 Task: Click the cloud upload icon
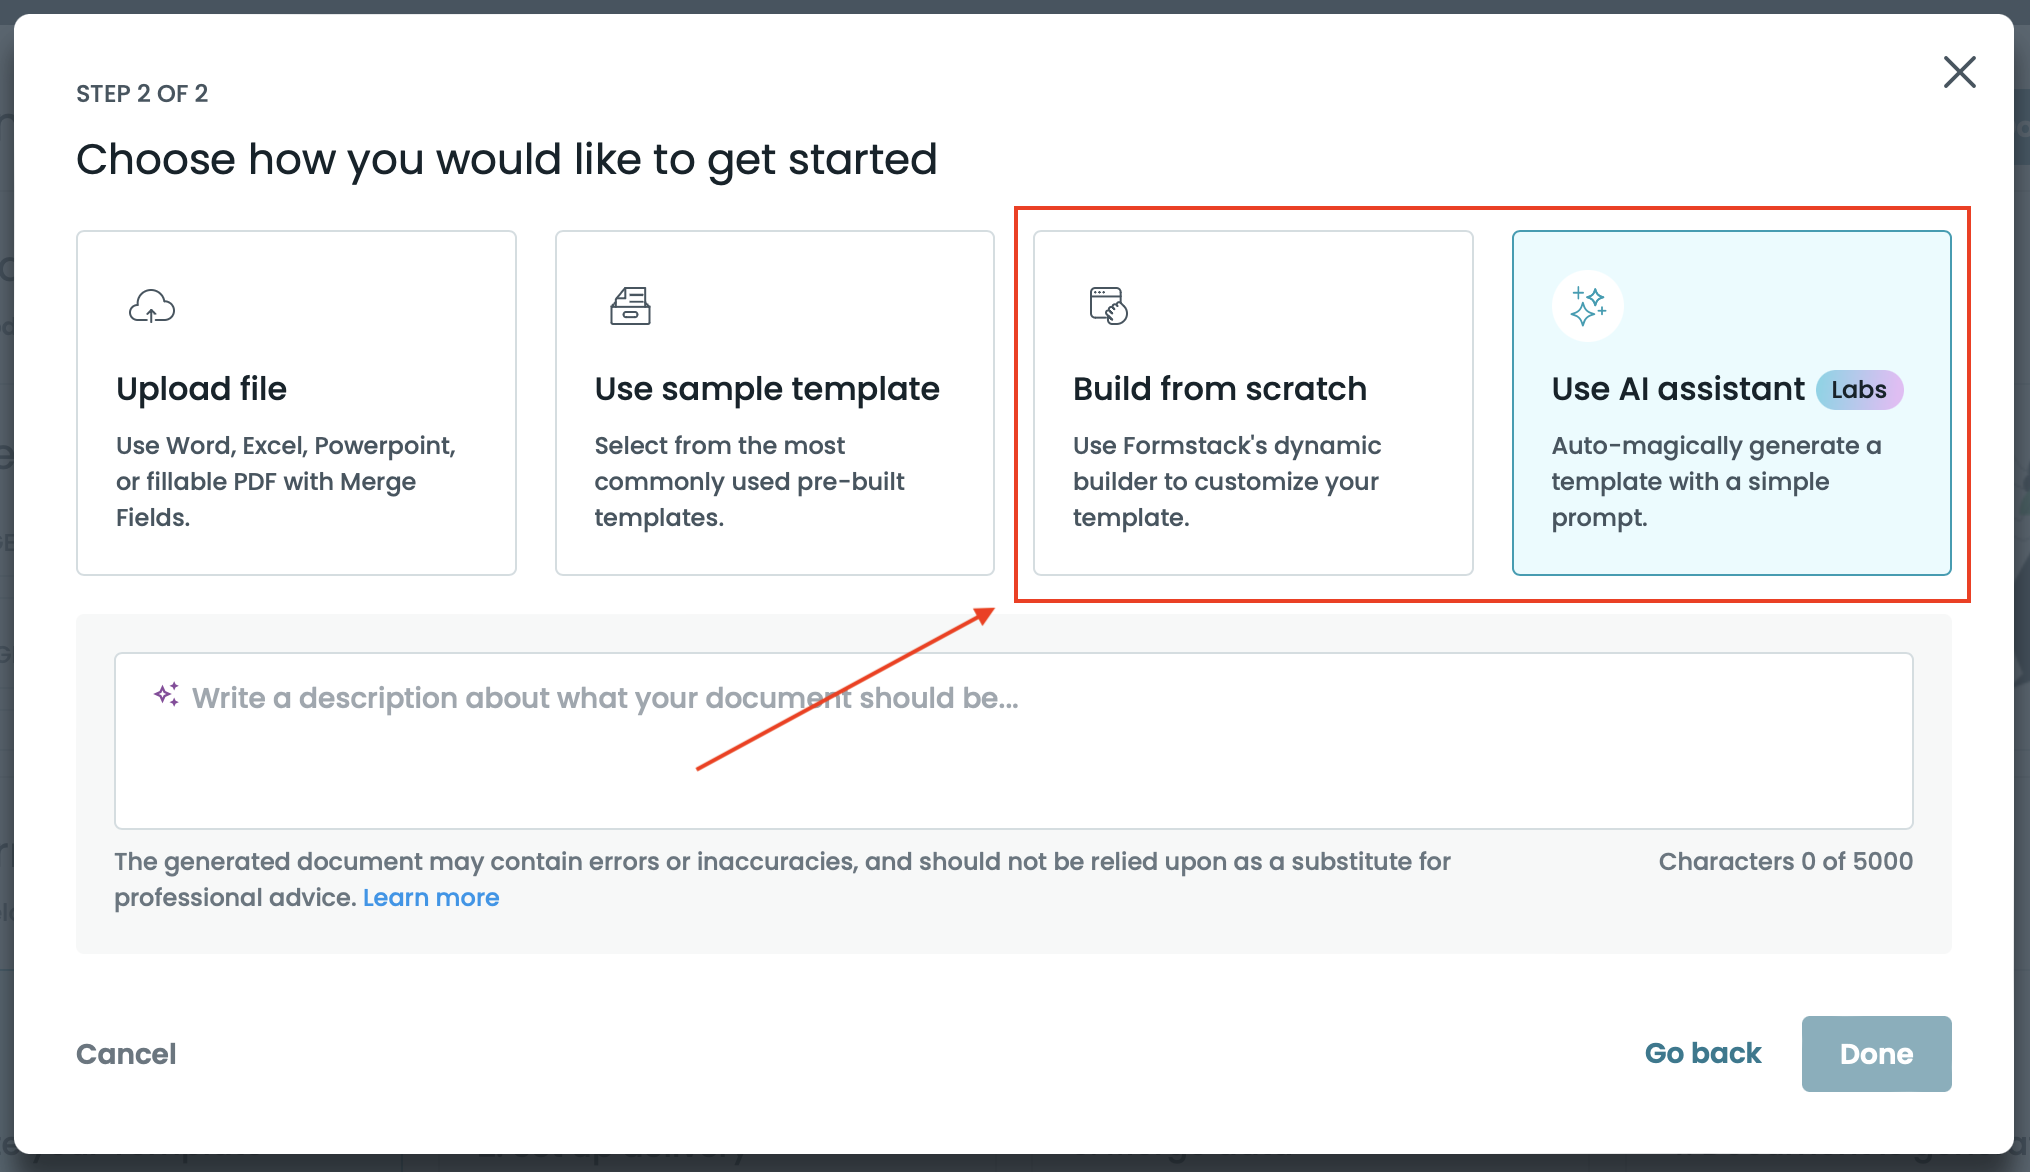[x=152, y=306]
